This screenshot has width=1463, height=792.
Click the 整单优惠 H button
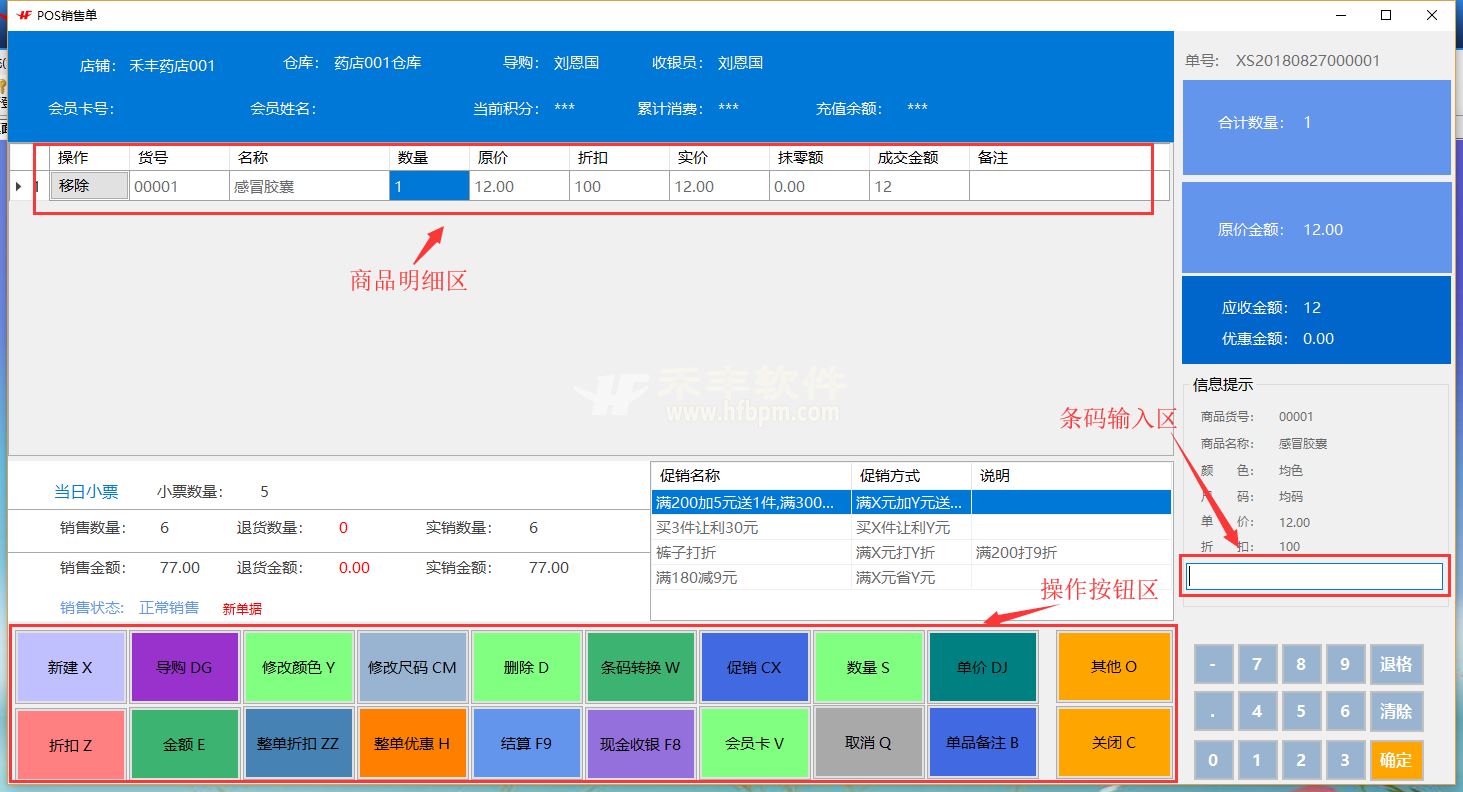pos(412,743)
